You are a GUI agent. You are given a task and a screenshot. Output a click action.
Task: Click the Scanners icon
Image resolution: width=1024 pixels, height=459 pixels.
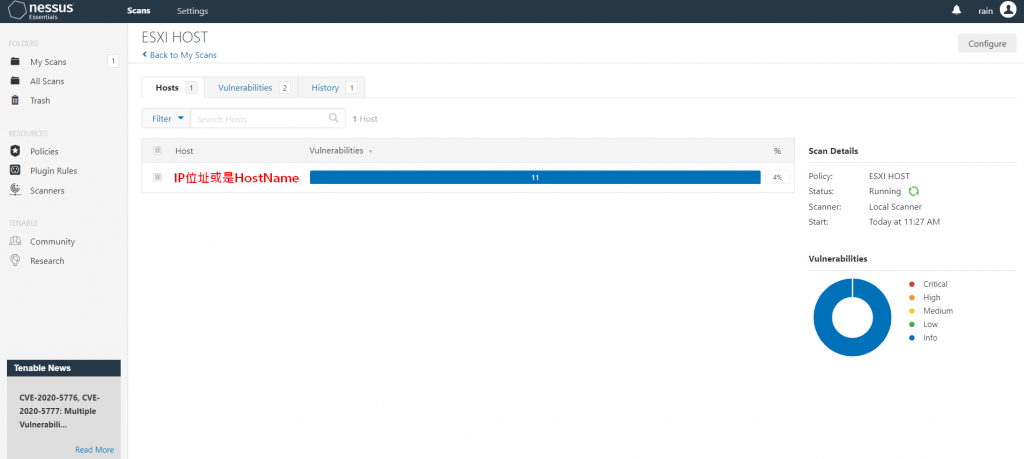[x=15, y=190]
